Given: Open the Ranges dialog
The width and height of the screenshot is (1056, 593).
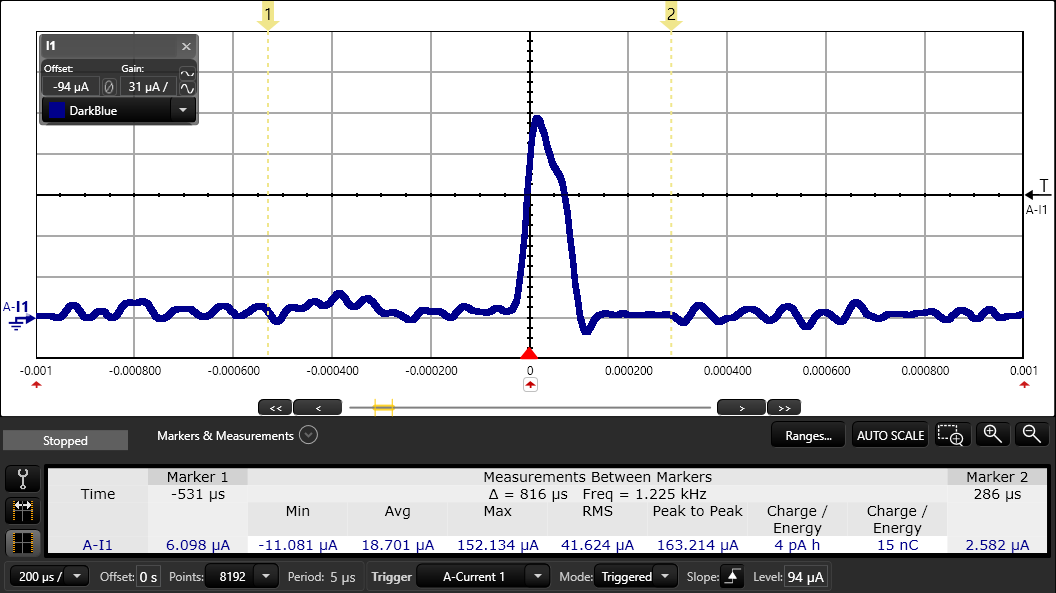Looking at the screenshot, I should point(807,434).
